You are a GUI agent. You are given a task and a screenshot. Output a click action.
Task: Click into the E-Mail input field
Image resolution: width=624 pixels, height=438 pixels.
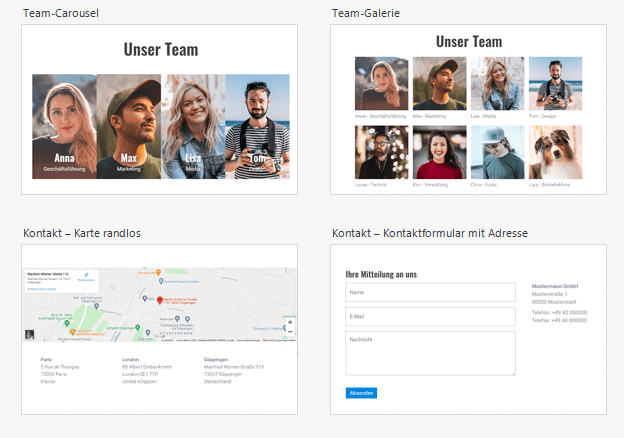coord(431,317)
